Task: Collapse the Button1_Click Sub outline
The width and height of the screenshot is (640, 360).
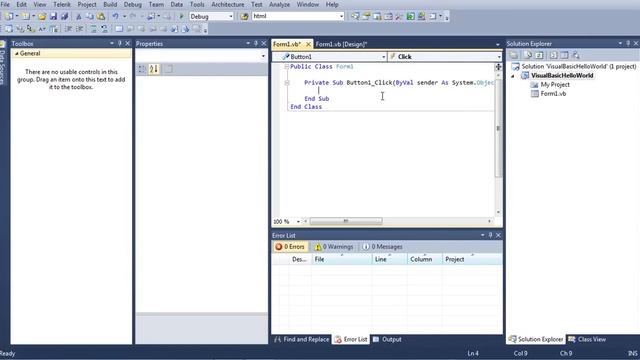Action: tap(287, 82)
